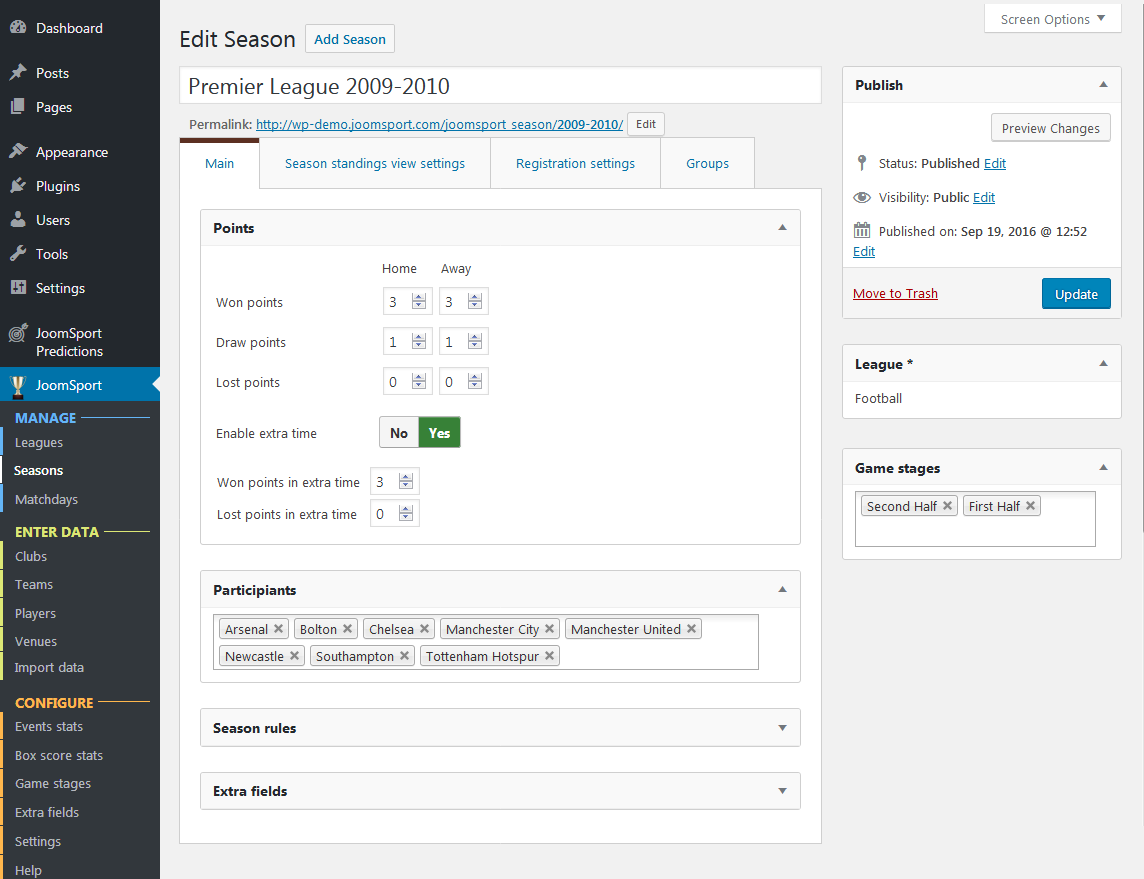
Task: Edit the Published status link
Action: point(994,163)
